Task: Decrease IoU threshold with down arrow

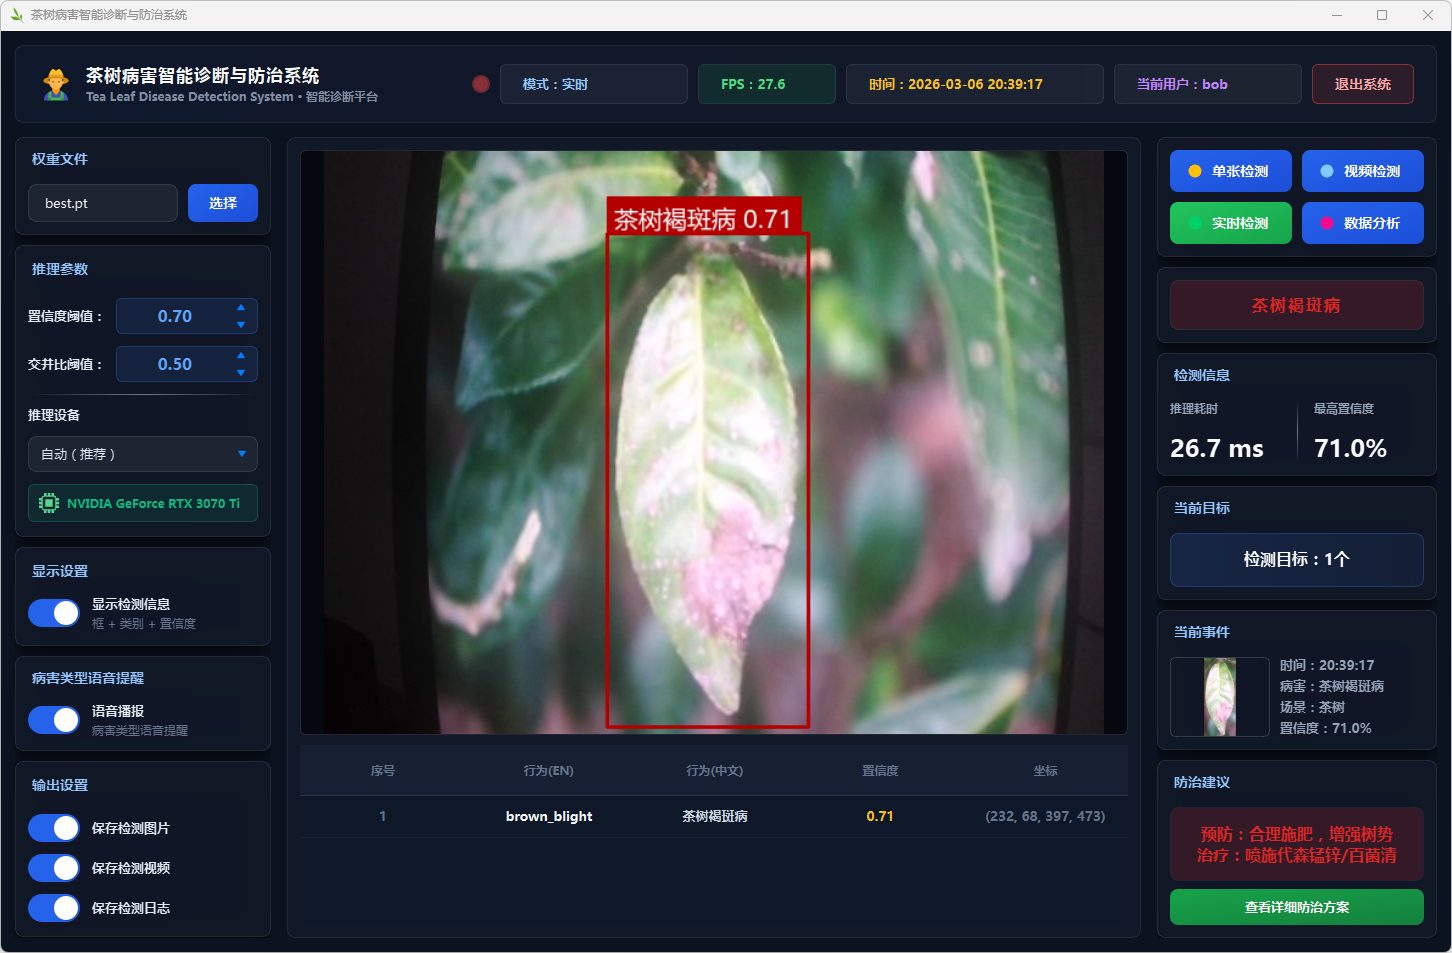Action: (x=241, y=373)
